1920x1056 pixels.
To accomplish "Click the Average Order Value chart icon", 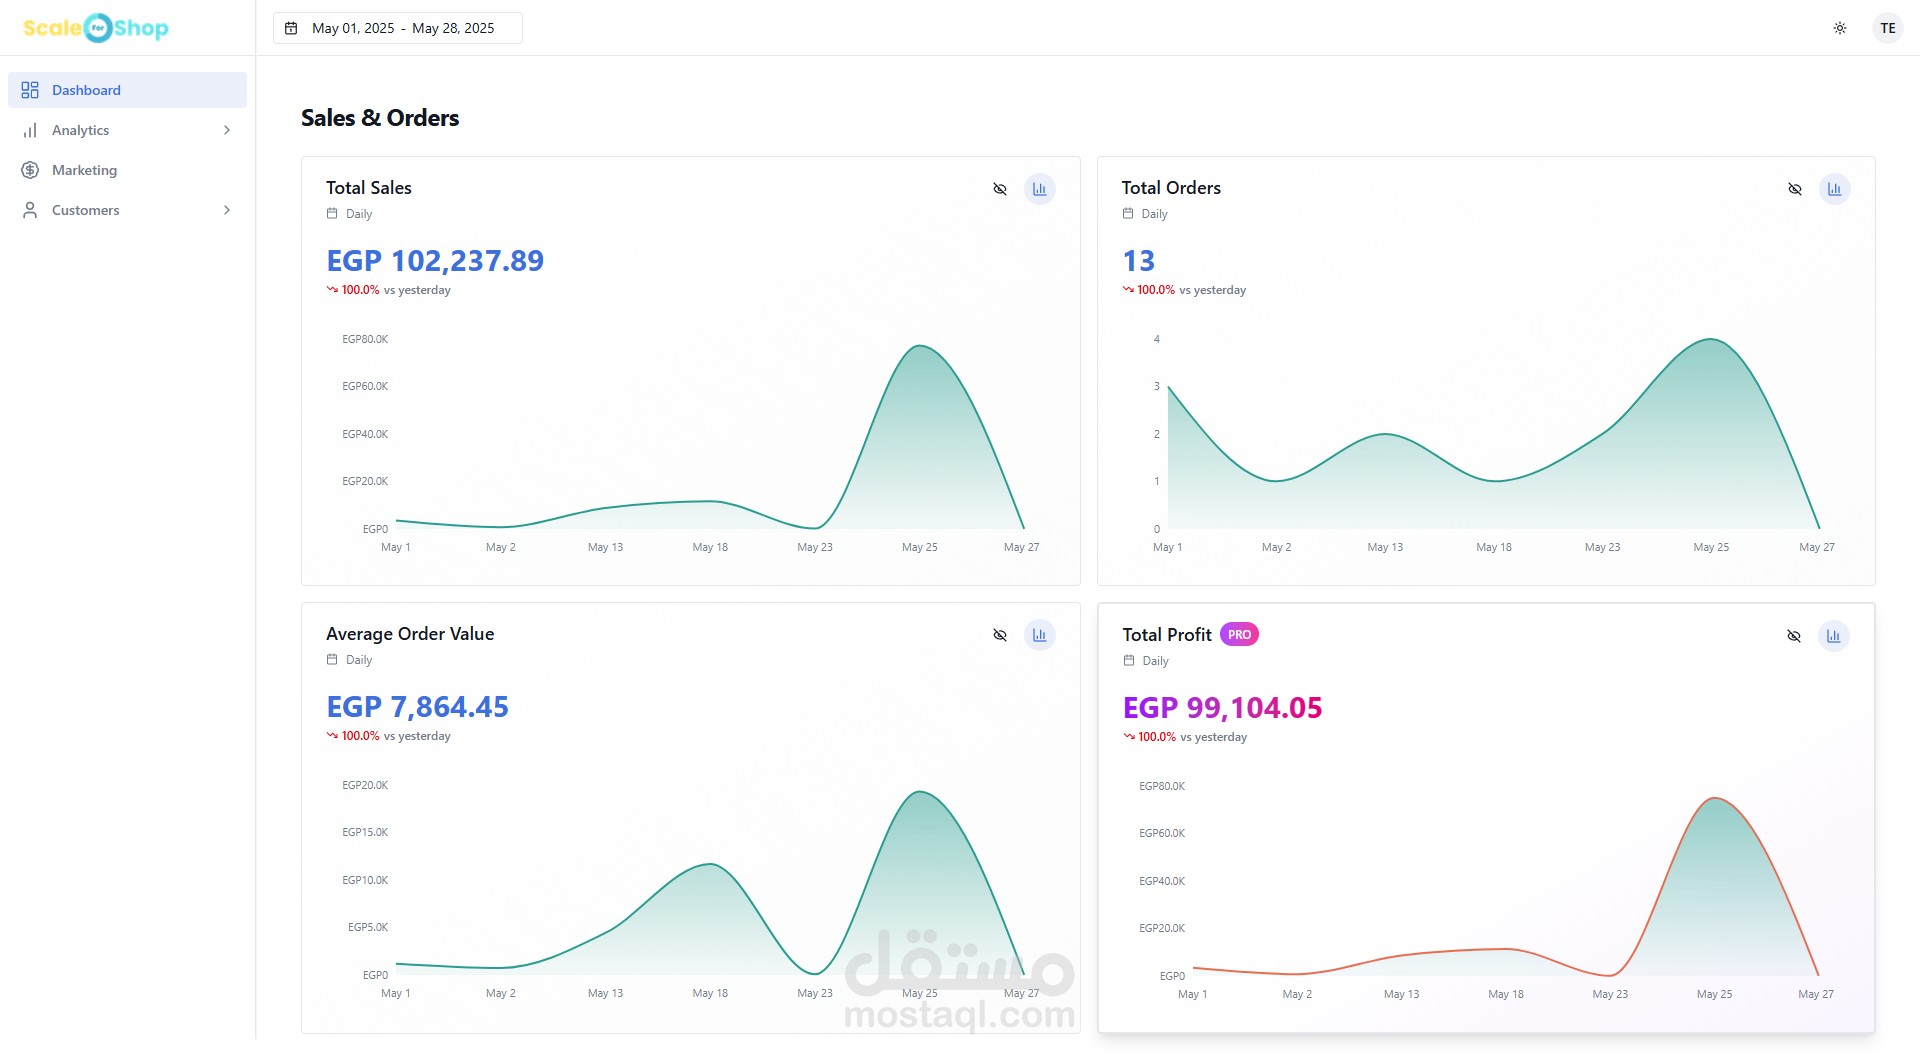I will [1040, 635].
